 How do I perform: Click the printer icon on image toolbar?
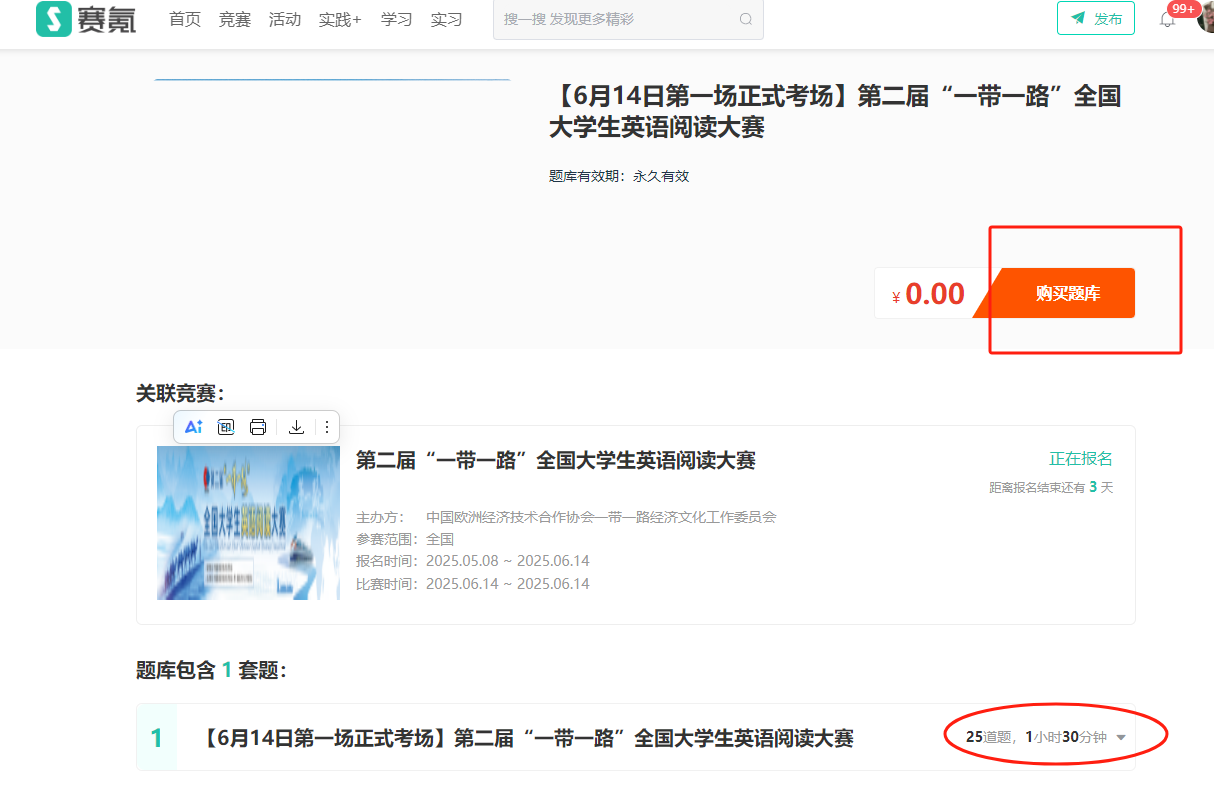click(258, 427)
